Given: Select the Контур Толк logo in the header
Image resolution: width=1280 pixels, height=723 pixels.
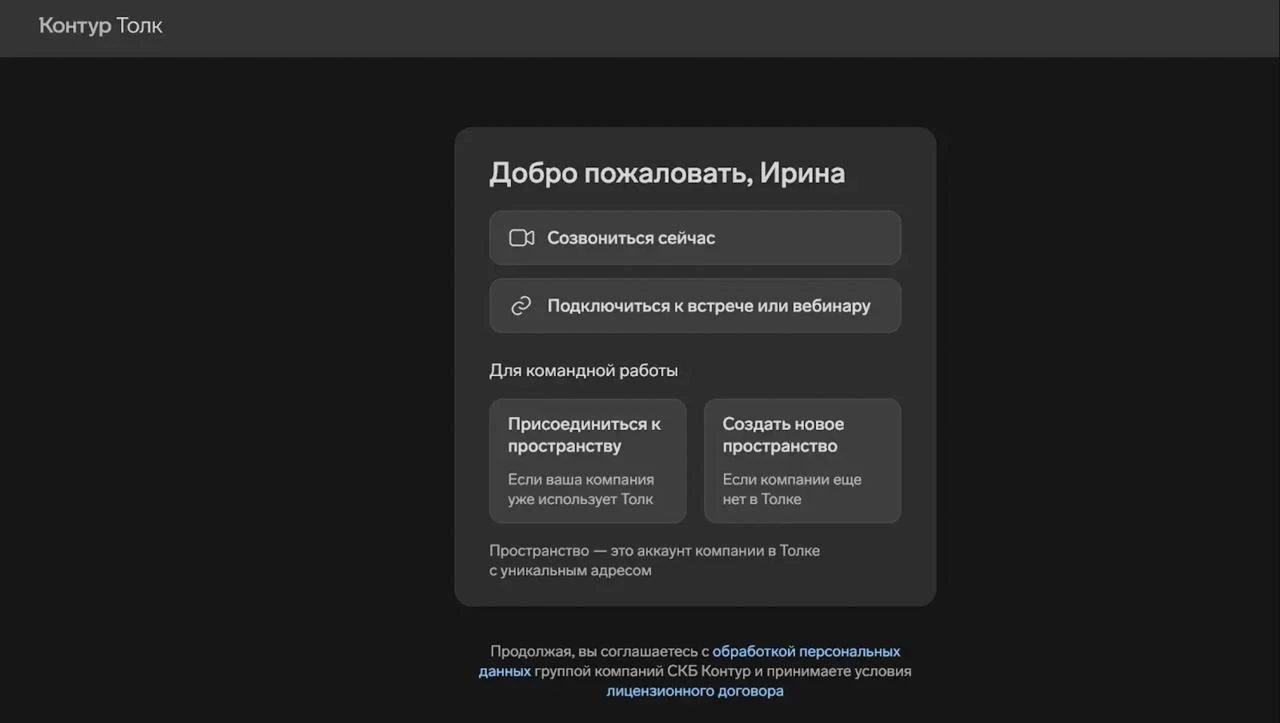Looking at the screenshot, I should (x=99, y=26).
